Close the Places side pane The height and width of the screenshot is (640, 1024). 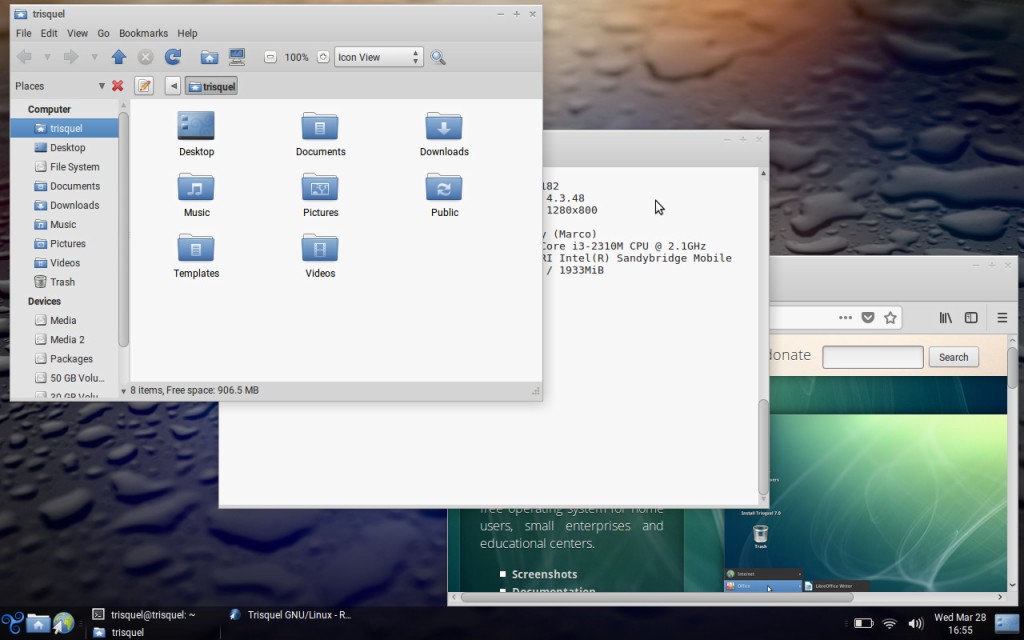pos(118,86)
